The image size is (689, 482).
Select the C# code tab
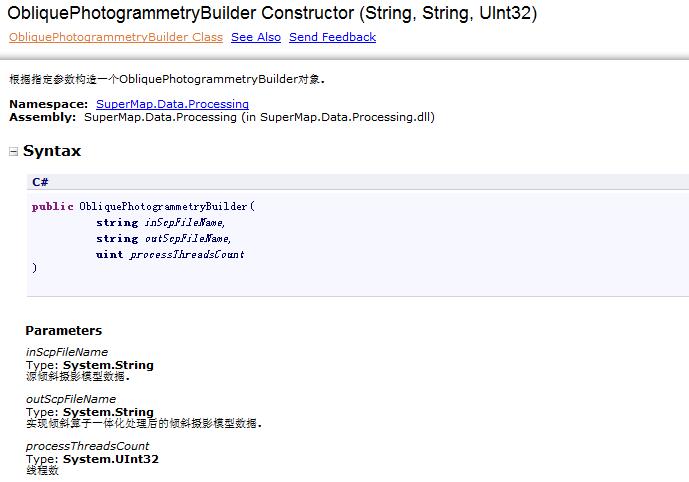coord(40,182)
